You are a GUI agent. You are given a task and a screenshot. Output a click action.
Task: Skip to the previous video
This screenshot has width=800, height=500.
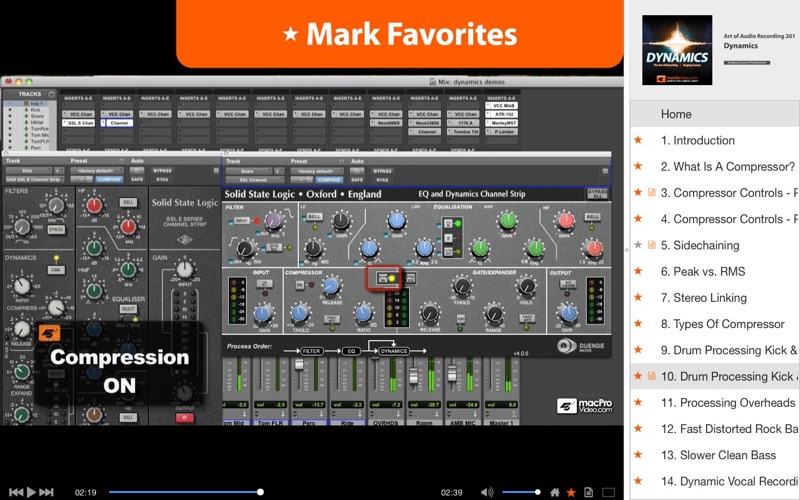16,492
